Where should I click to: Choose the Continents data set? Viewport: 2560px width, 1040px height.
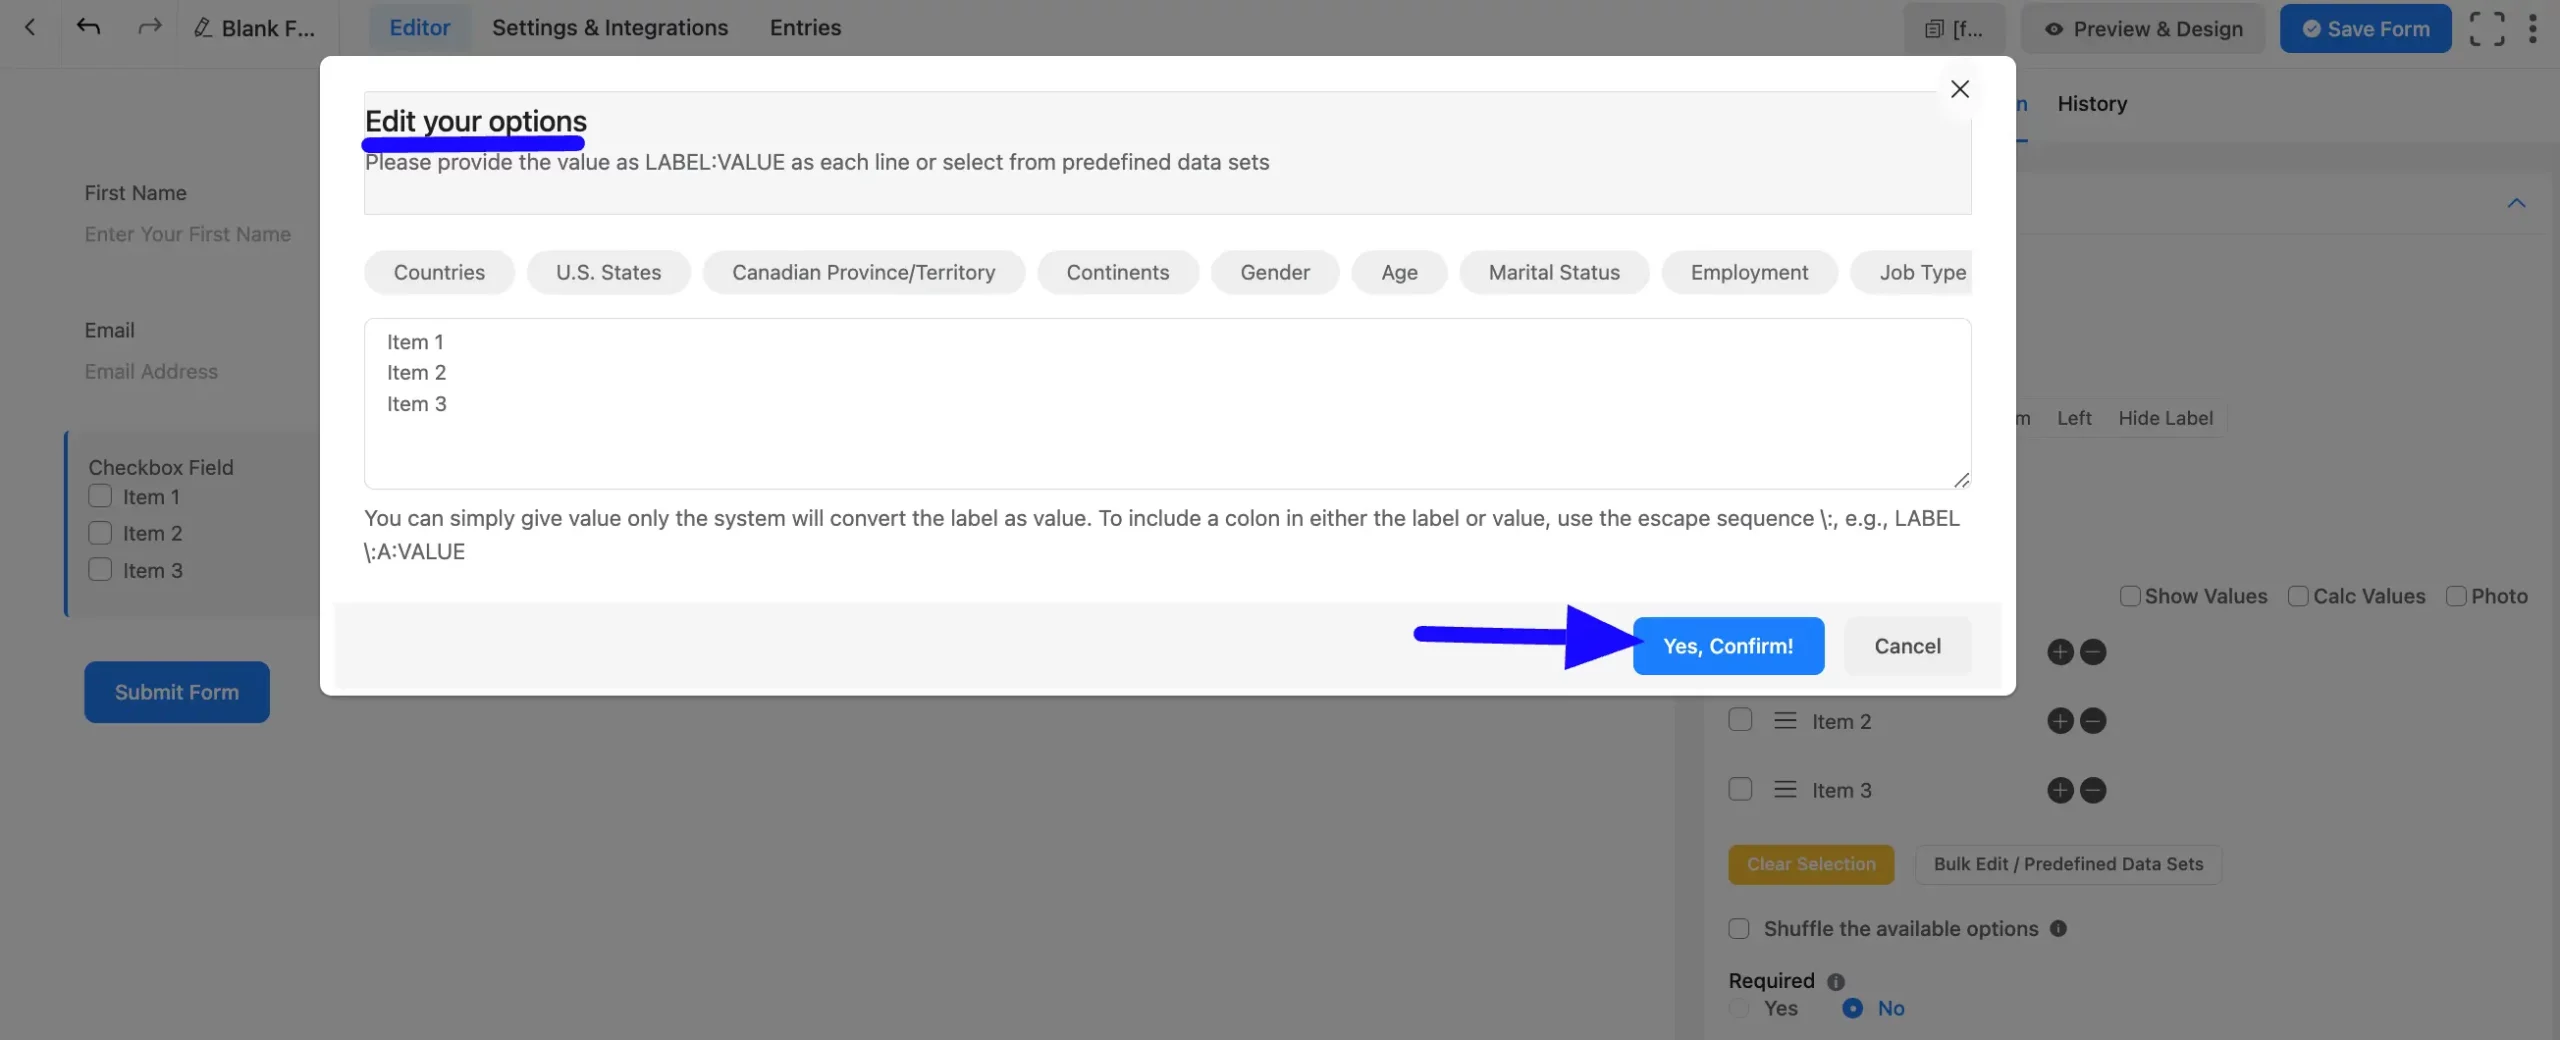coord(1117,272)
